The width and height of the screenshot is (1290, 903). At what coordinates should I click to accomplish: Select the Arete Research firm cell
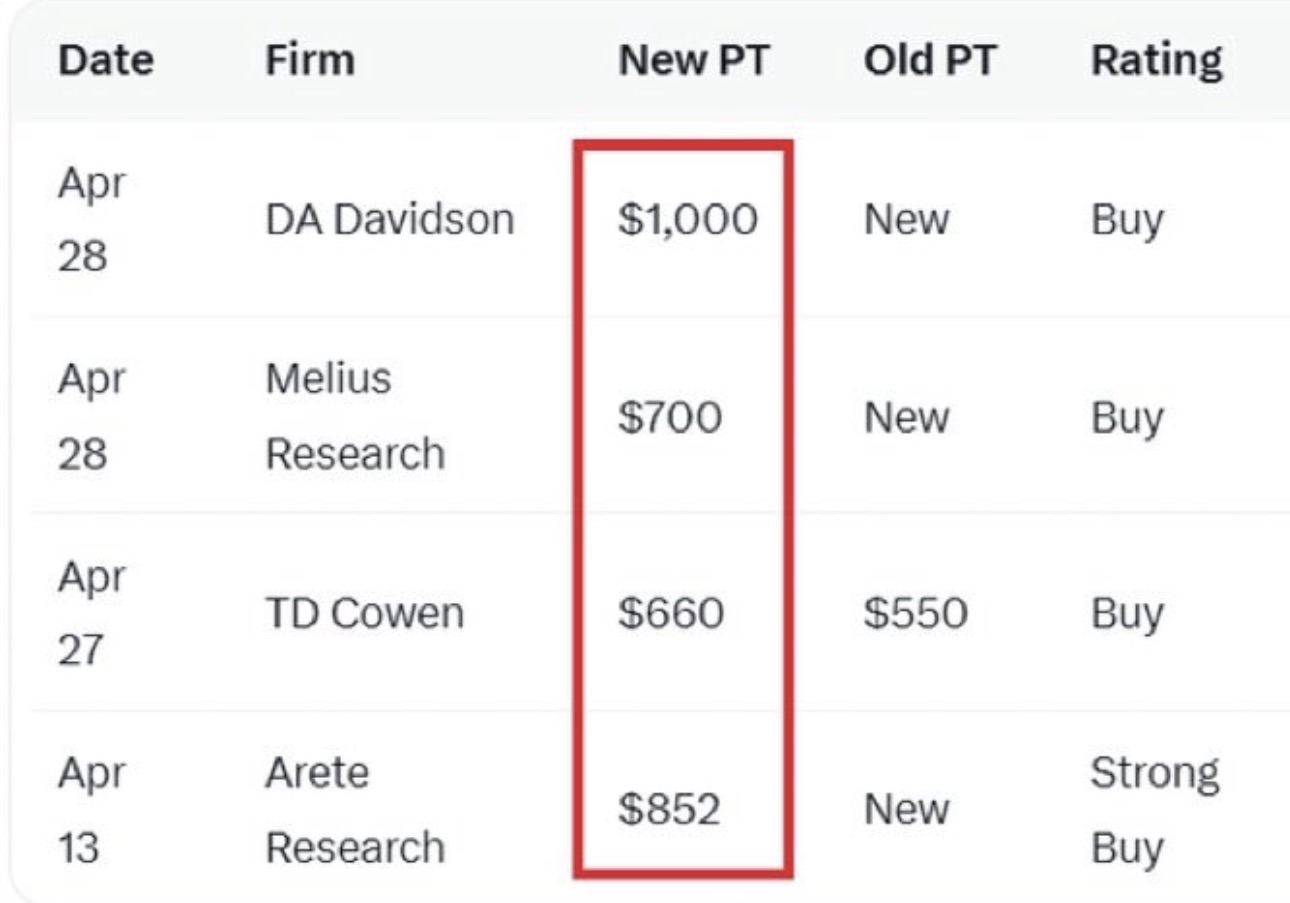(x=355, y=809)
